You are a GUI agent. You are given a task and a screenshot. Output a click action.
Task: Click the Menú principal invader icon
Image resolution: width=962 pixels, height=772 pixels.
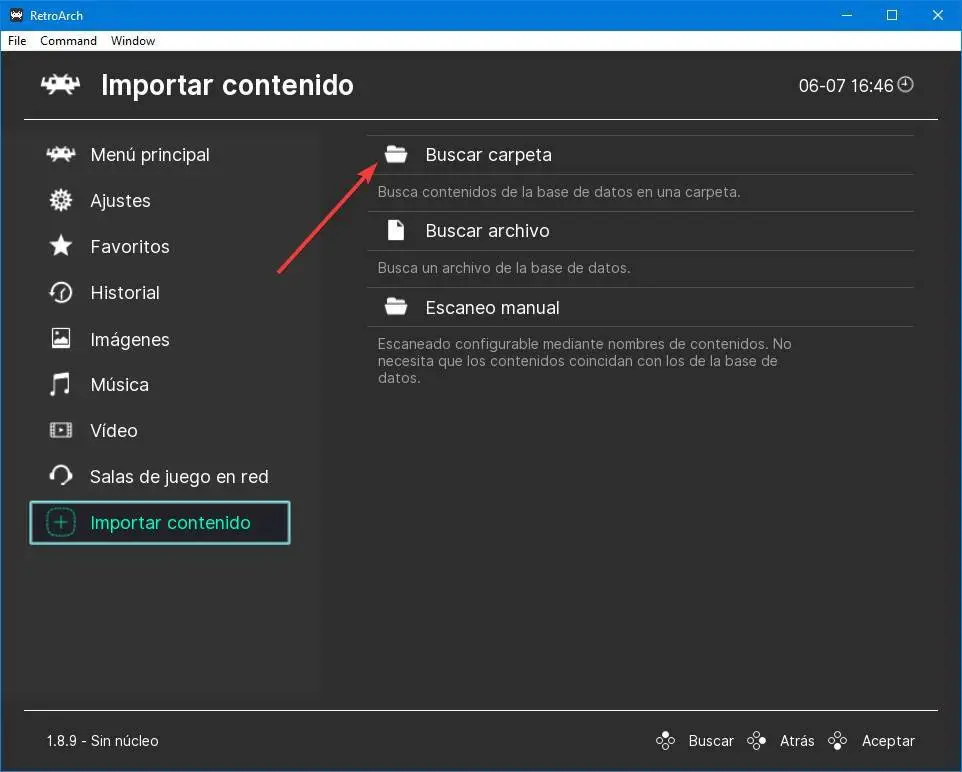point(61,154)
